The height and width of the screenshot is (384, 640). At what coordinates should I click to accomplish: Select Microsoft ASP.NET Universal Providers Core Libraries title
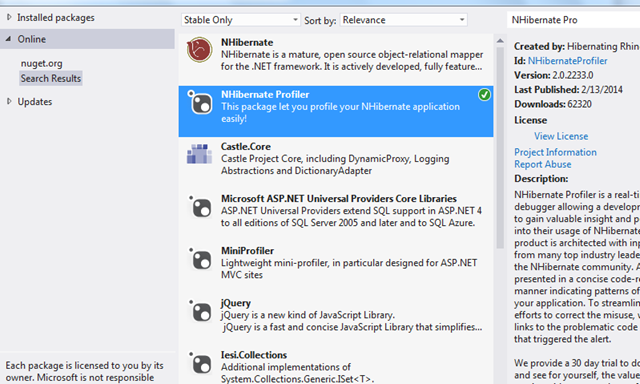[339, 198]
